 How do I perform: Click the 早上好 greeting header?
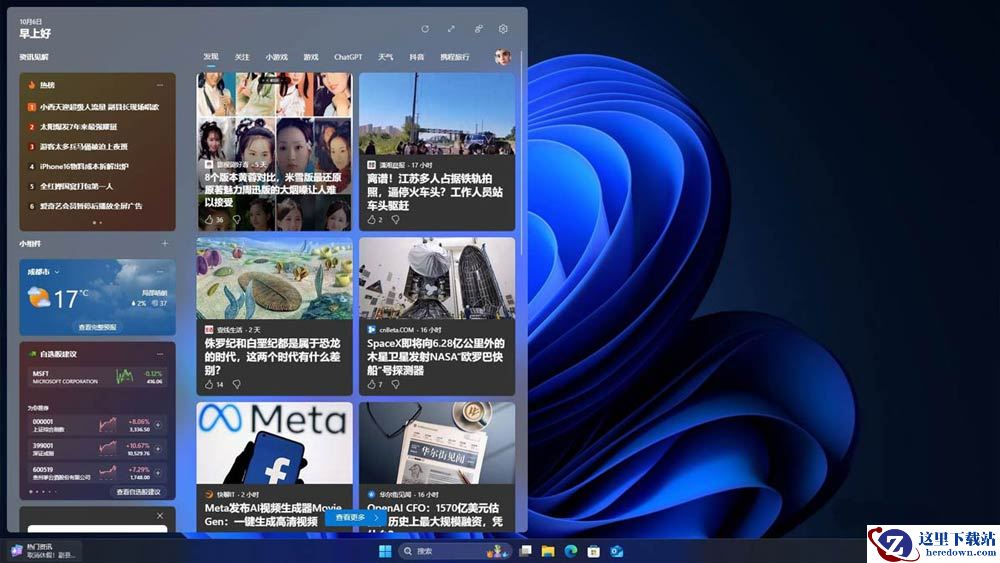[x=35, y=33]
